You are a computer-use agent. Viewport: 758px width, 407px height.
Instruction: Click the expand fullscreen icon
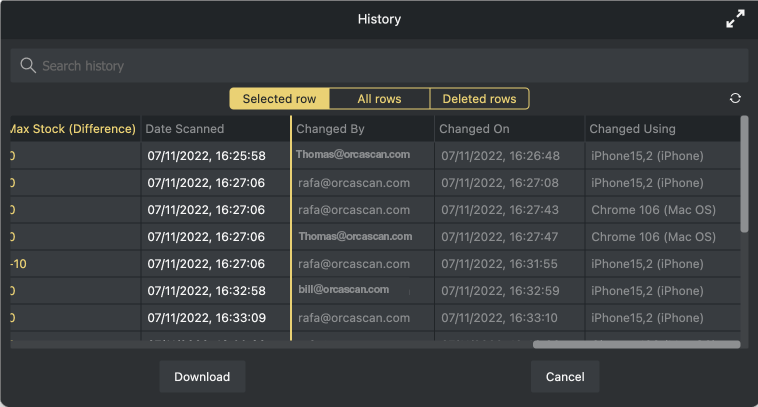point(735,19)
